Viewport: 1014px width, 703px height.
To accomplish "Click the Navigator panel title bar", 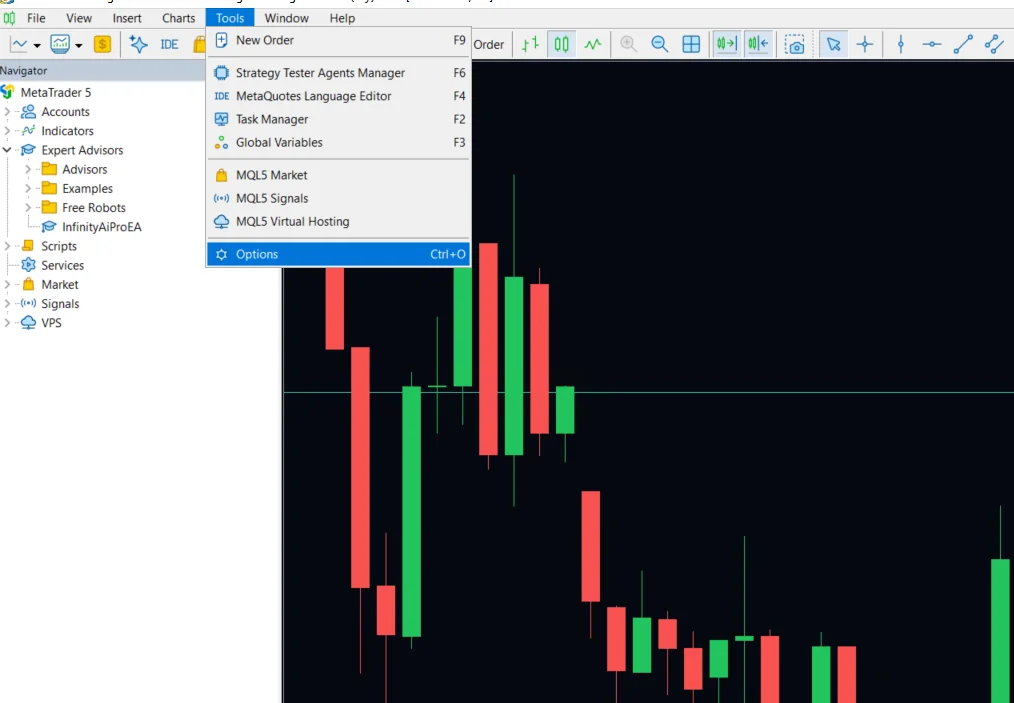I will tap(103, 71).
